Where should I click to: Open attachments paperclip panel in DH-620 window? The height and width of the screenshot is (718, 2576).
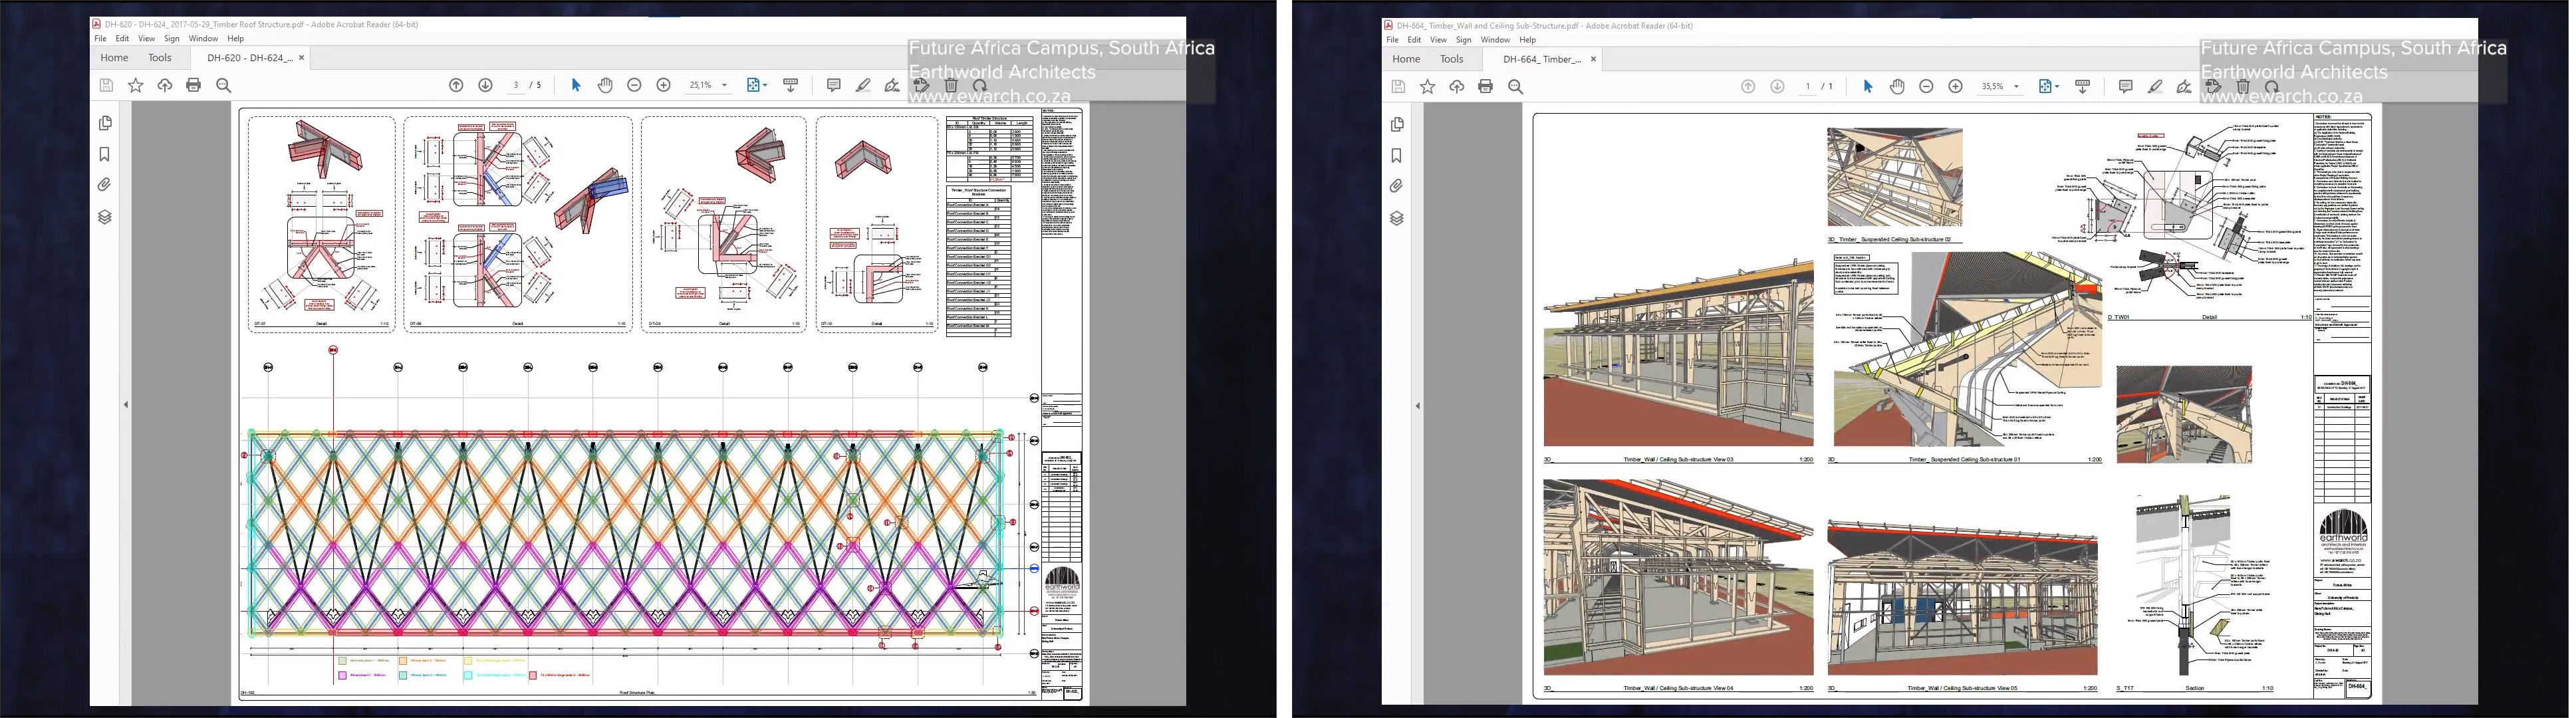105,185
